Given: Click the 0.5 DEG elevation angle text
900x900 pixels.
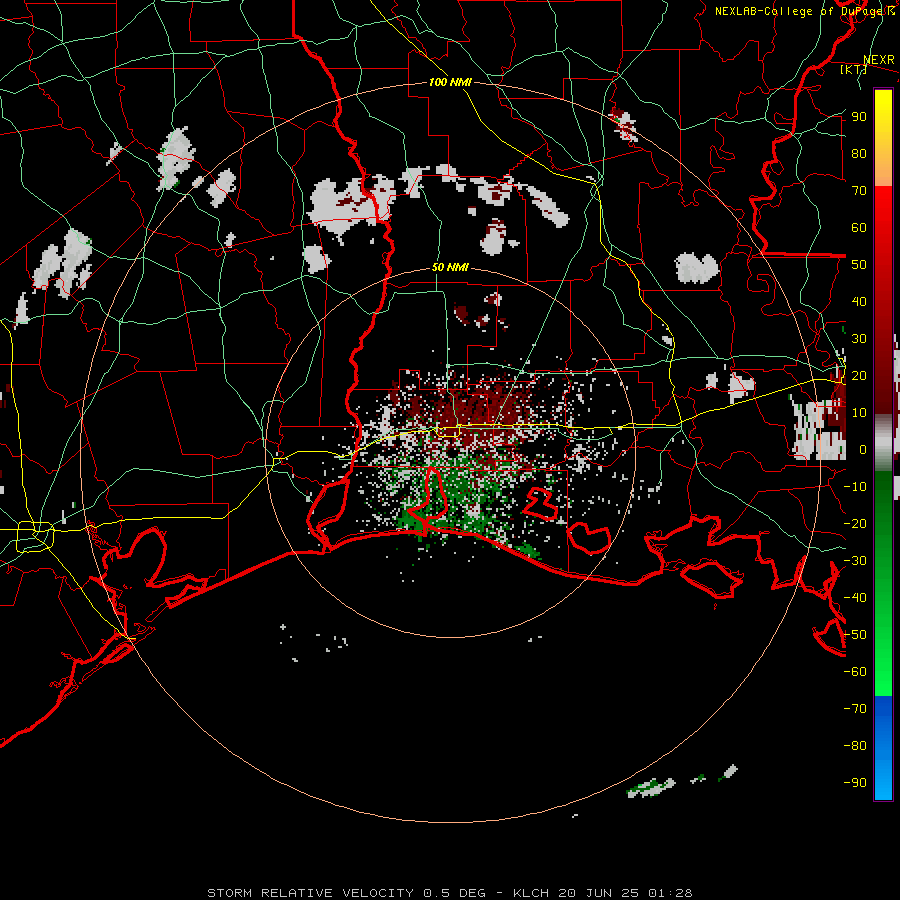Looking at the screenshot, I should tap(454, 893).
